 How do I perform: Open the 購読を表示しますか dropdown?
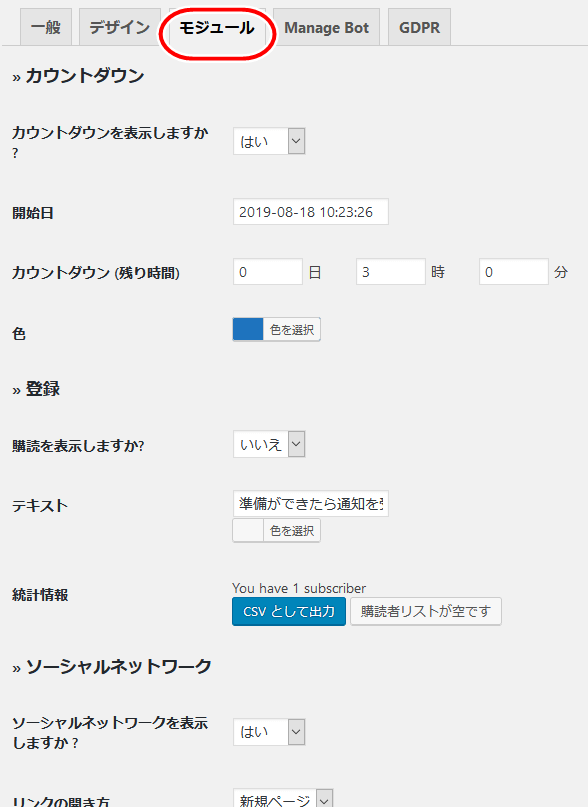tap(269, 444)
